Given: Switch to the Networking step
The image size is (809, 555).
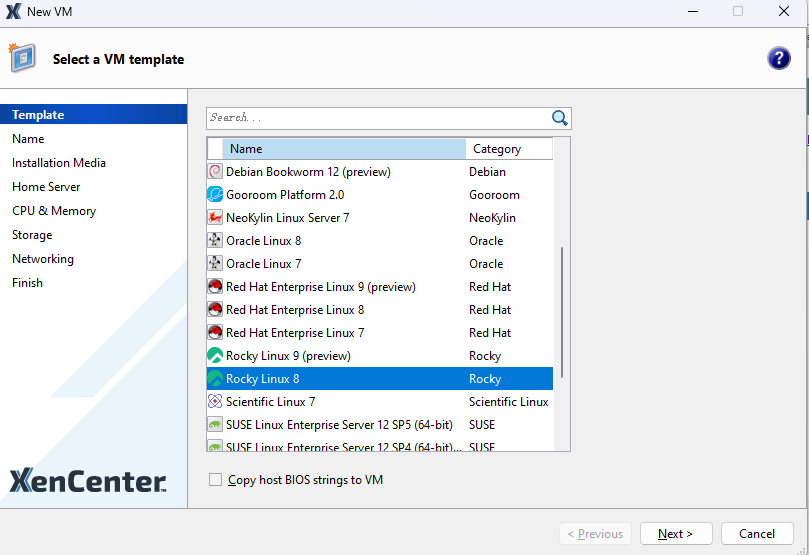Looking at the screenshot, I should coord(43,259).
